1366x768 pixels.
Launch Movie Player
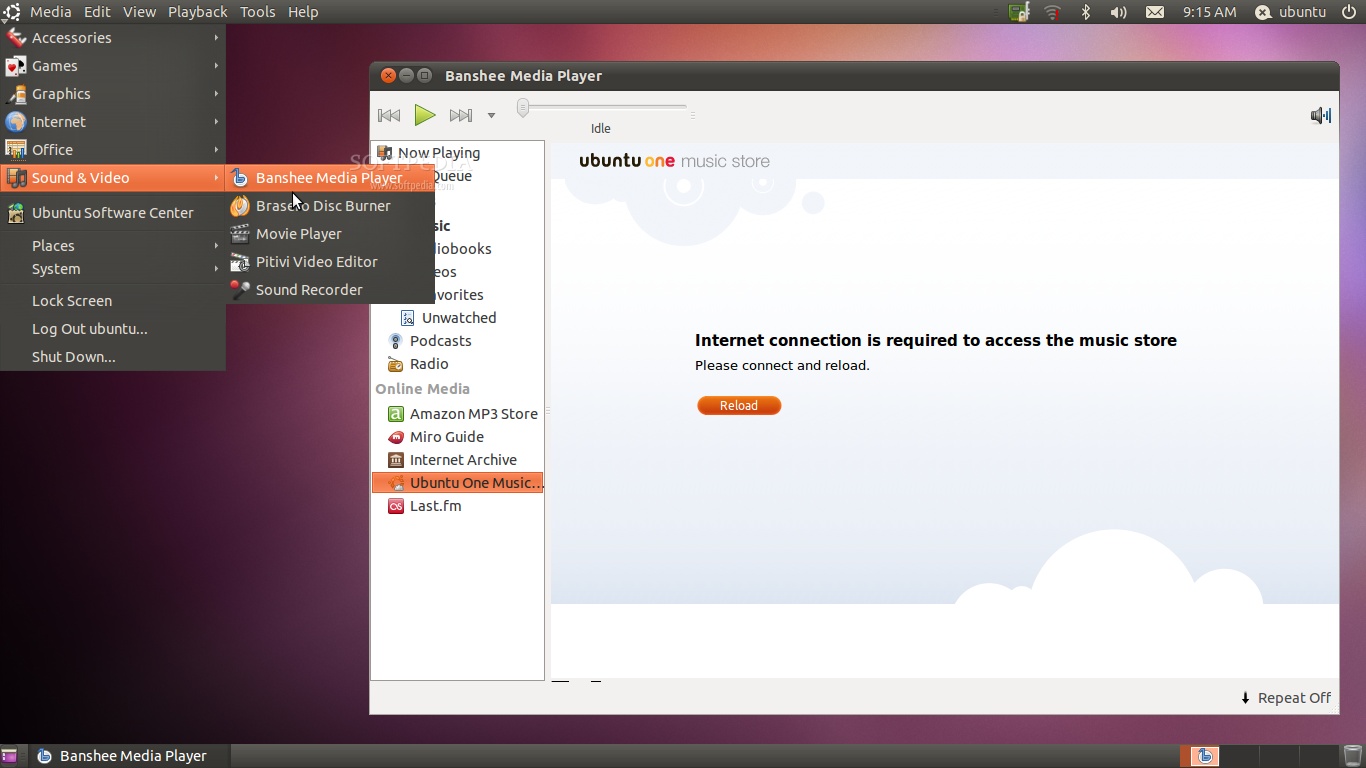[x=330, y=234]
